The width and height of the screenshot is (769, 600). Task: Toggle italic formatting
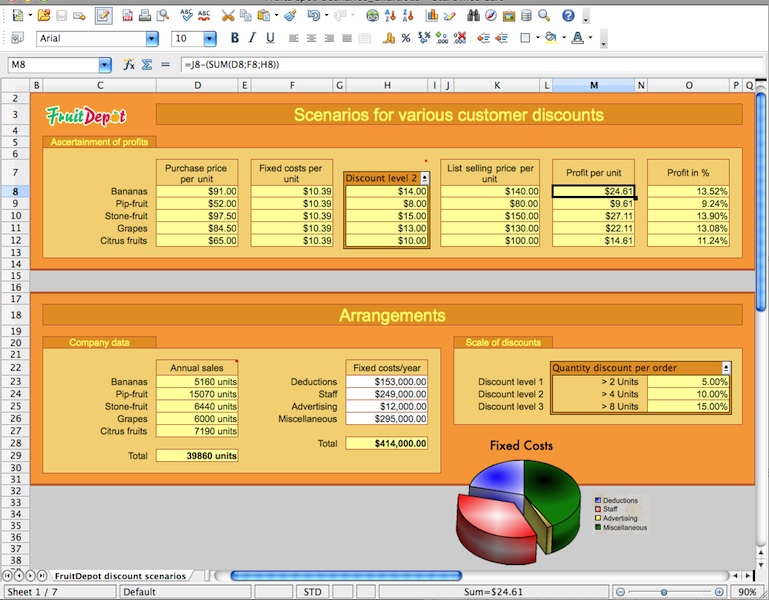pyautogui.click(x=252, y=39)
